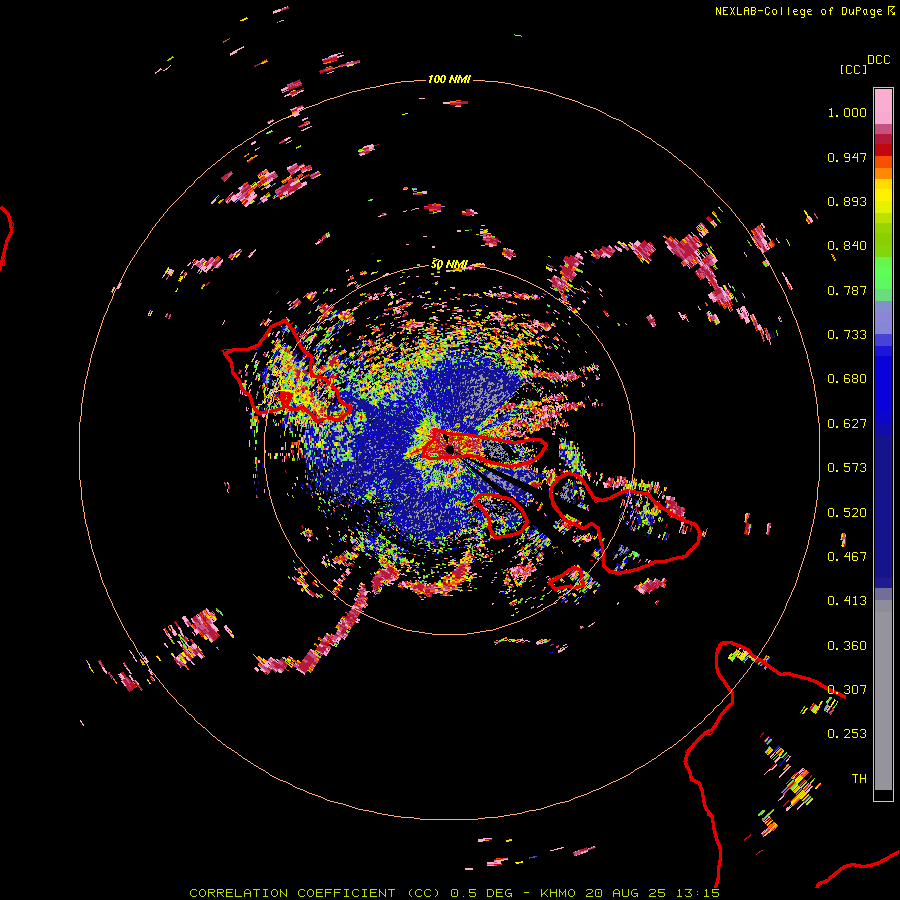Click the TH threshold label on the legend
900x900 pixels.
click(x=859, y=779)
